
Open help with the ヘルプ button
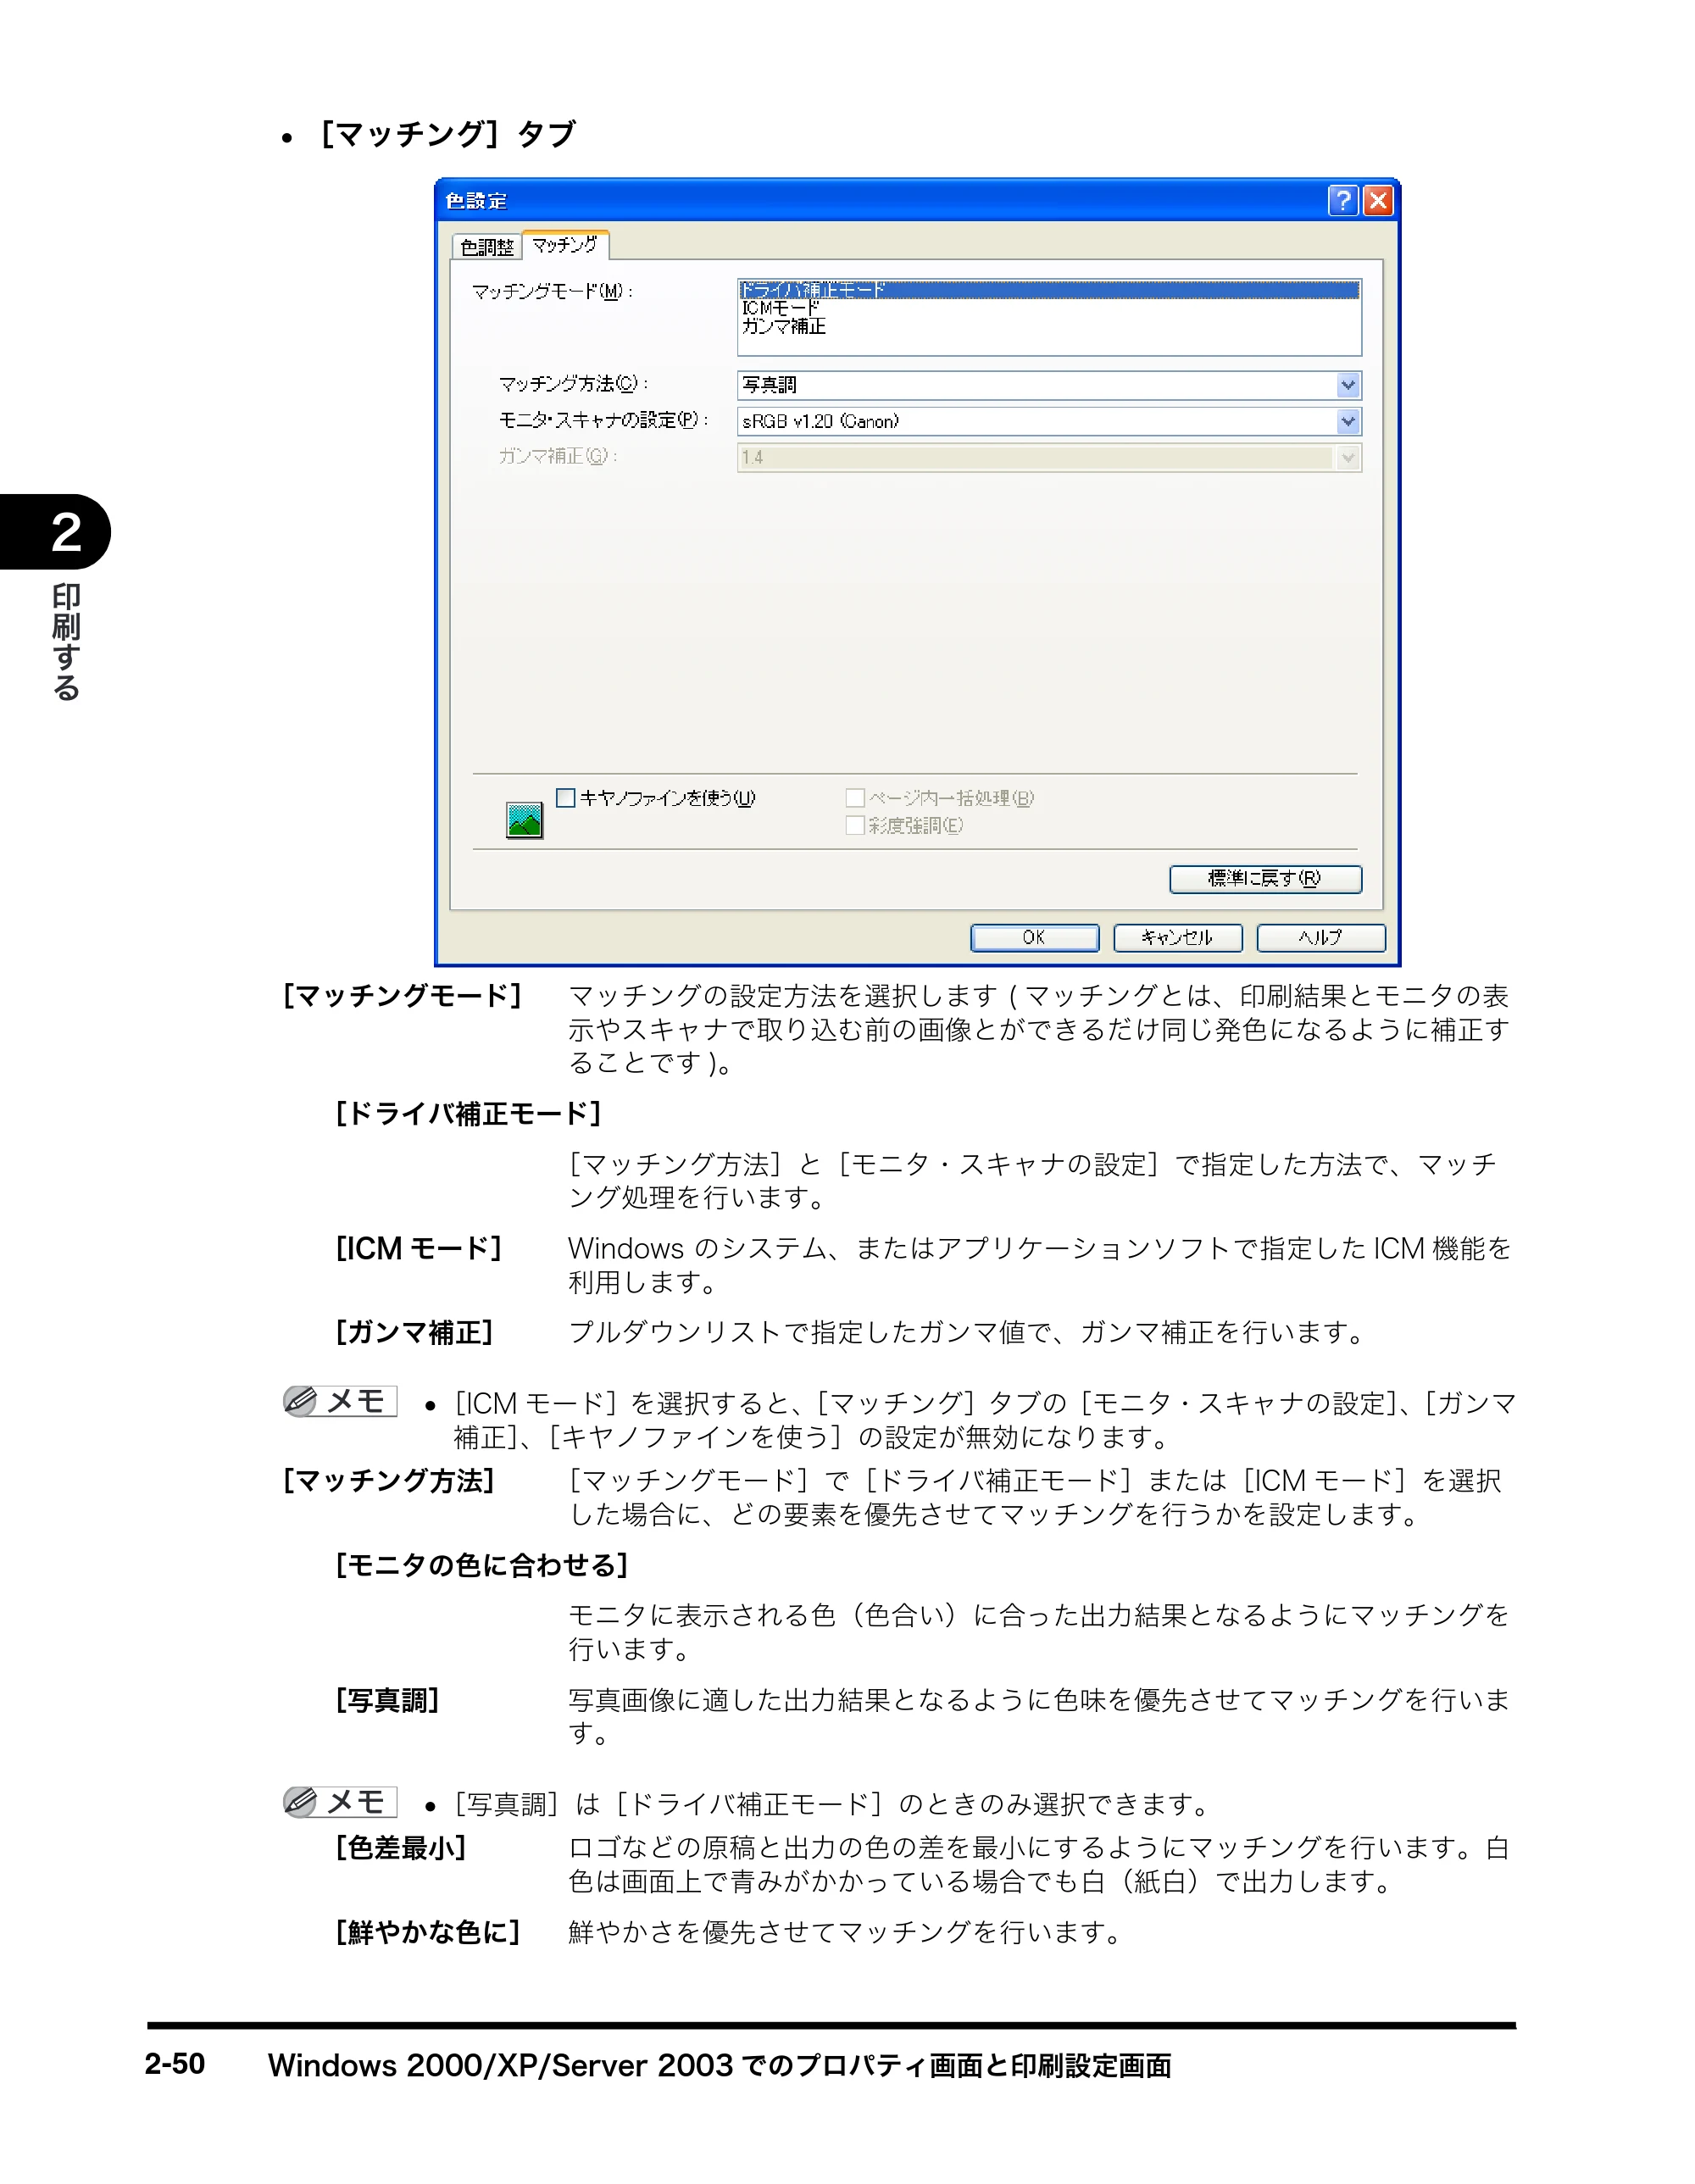(1320, 937)
